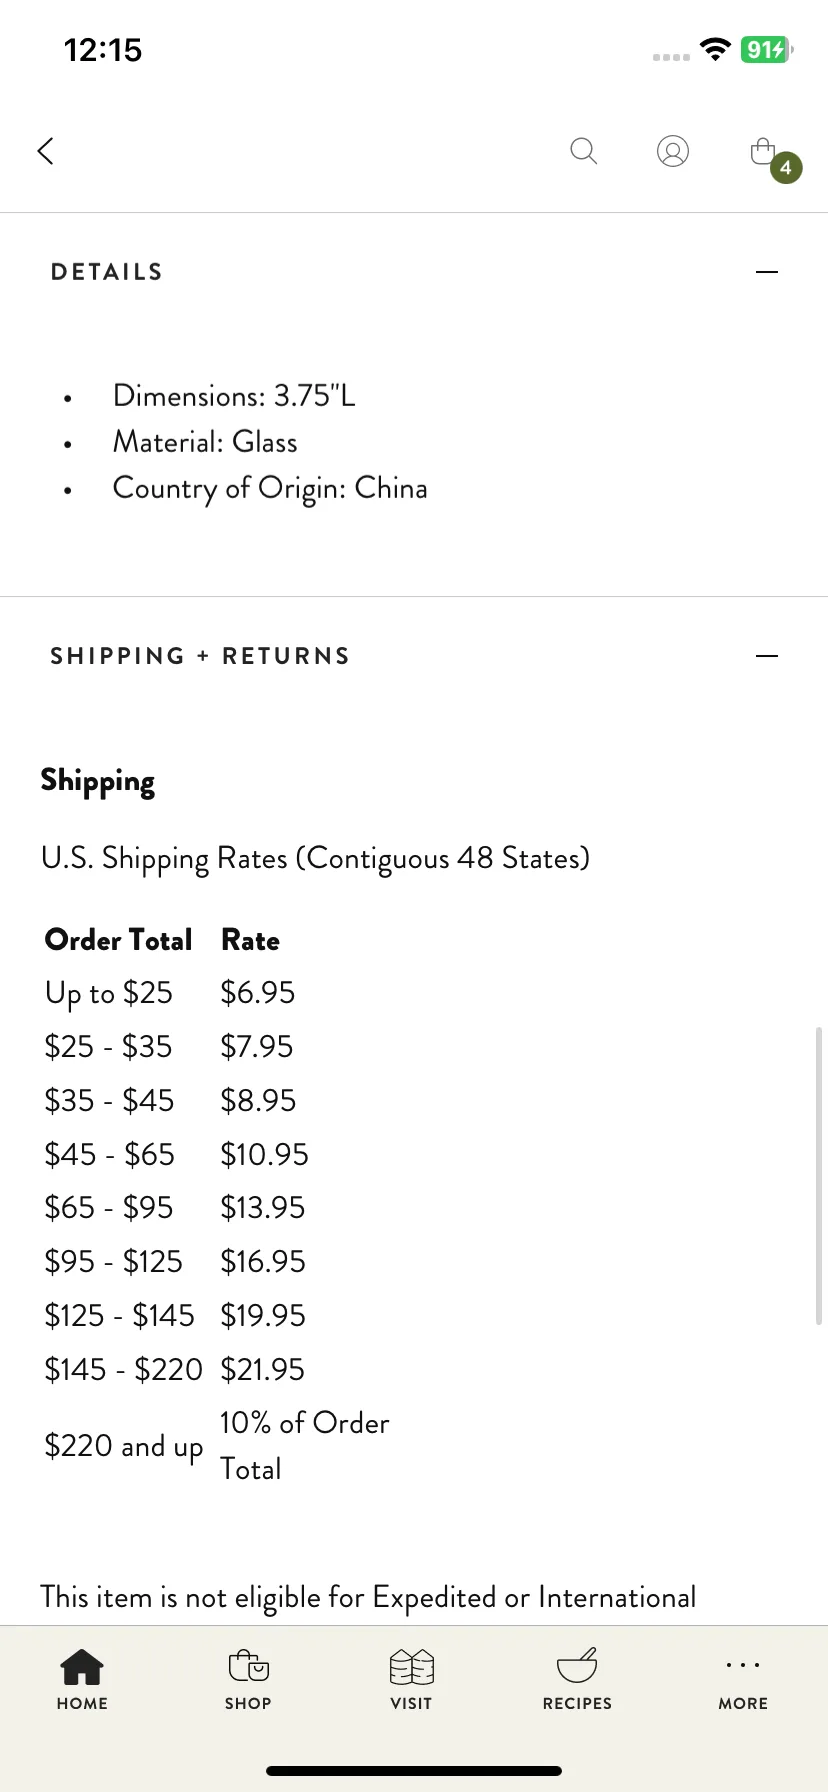Tap the Shop bags icon
Screen dimensions: 828x1792
click(248, 1667)
